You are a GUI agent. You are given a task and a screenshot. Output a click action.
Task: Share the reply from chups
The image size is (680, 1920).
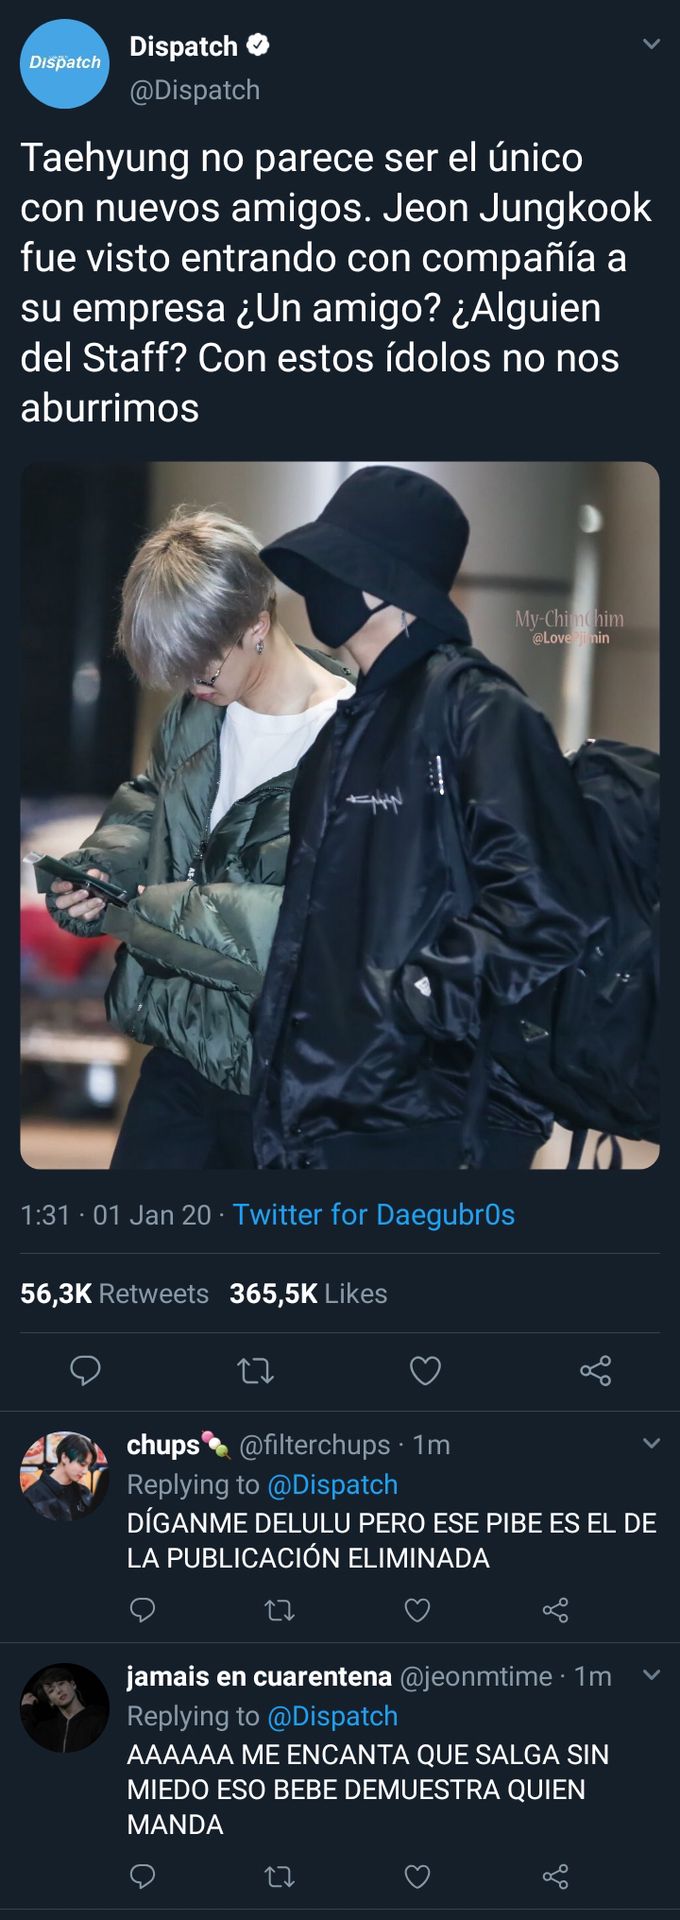(555, 1610)
